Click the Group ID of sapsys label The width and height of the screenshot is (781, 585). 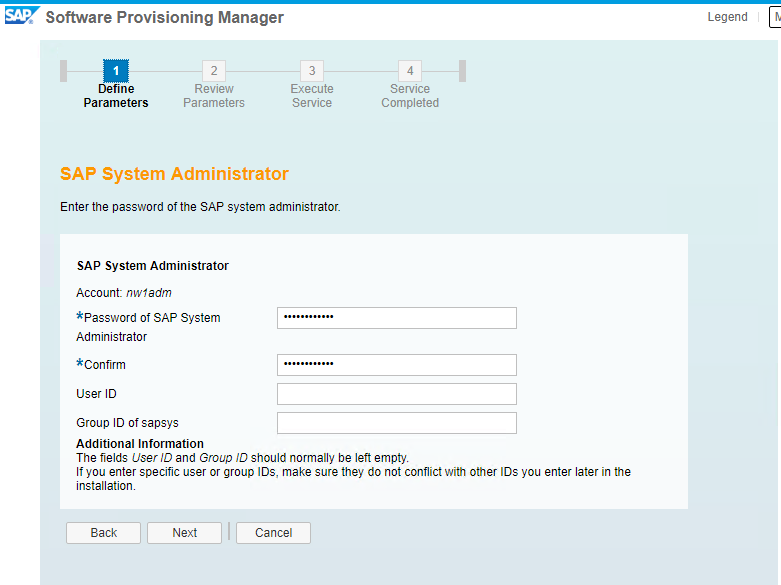pyautogui.click(x=127, y=423)
